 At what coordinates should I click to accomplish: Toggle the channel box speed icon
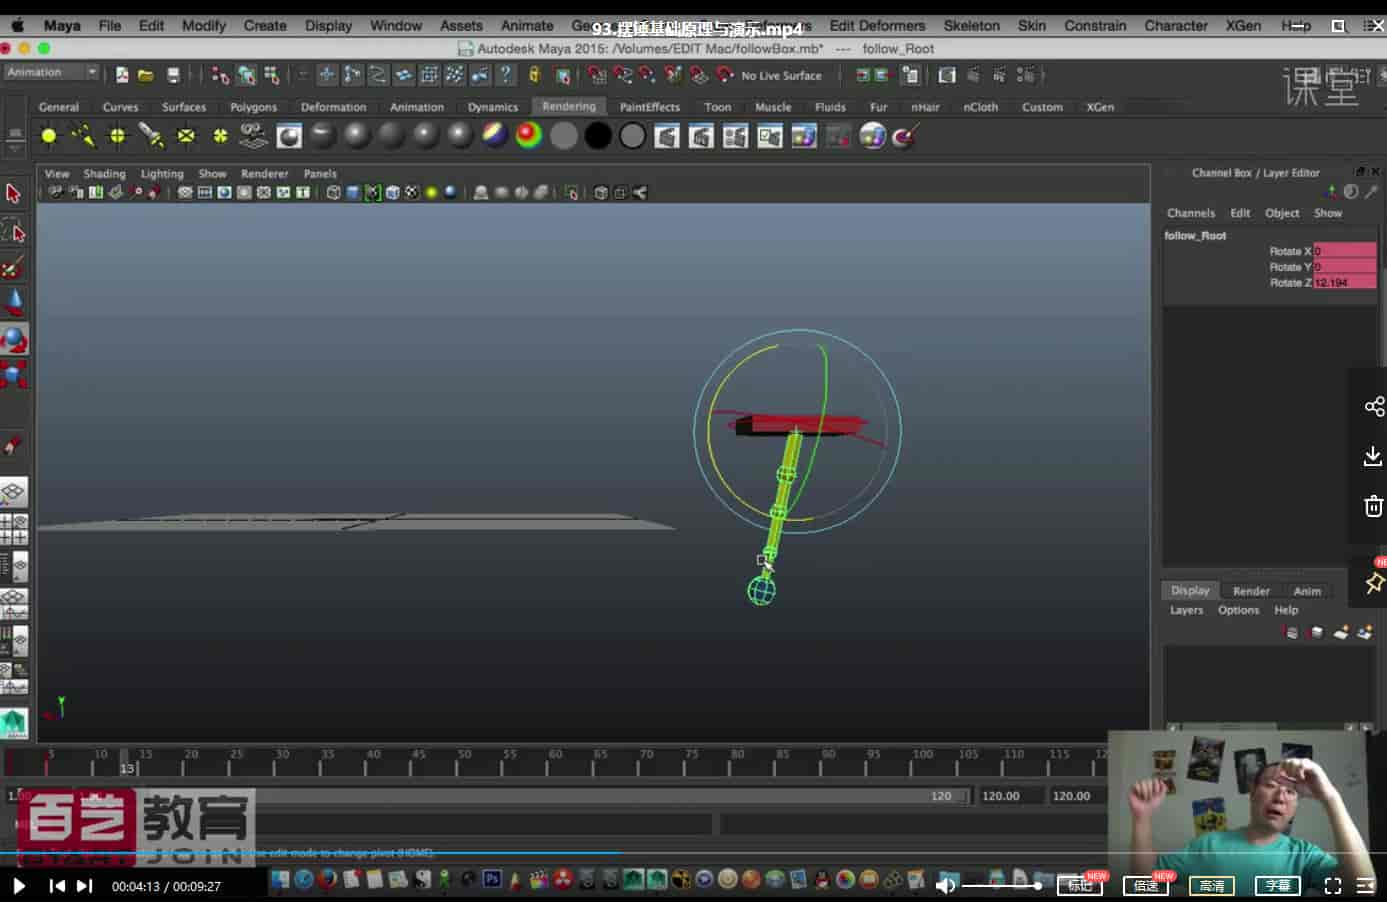[1351, 191]
